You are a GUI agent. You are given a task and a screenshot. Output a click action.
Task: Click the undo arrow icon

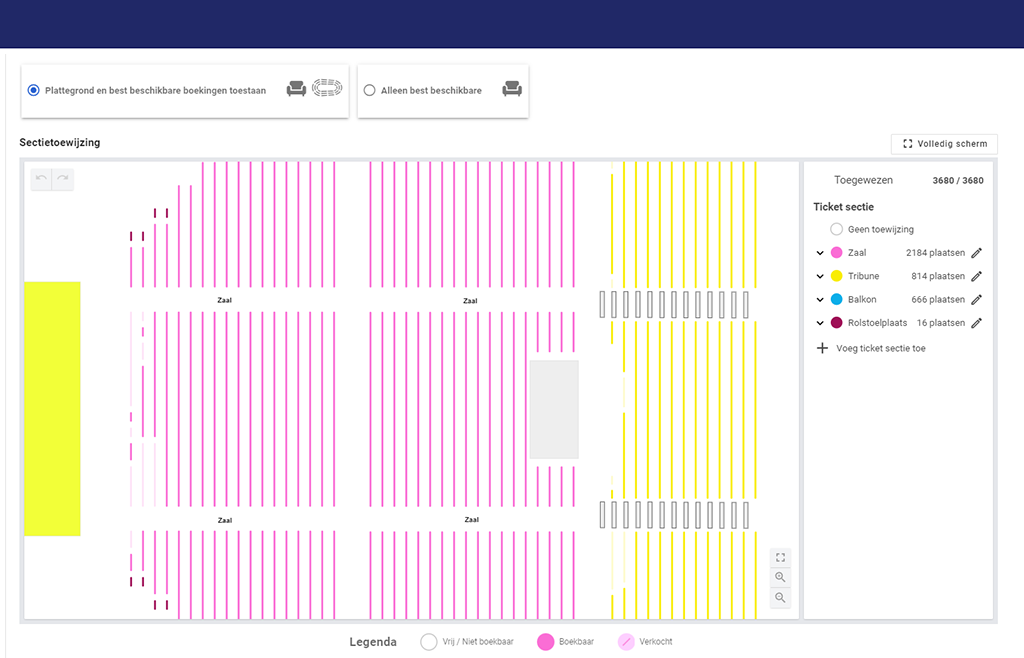pos(41,178)
